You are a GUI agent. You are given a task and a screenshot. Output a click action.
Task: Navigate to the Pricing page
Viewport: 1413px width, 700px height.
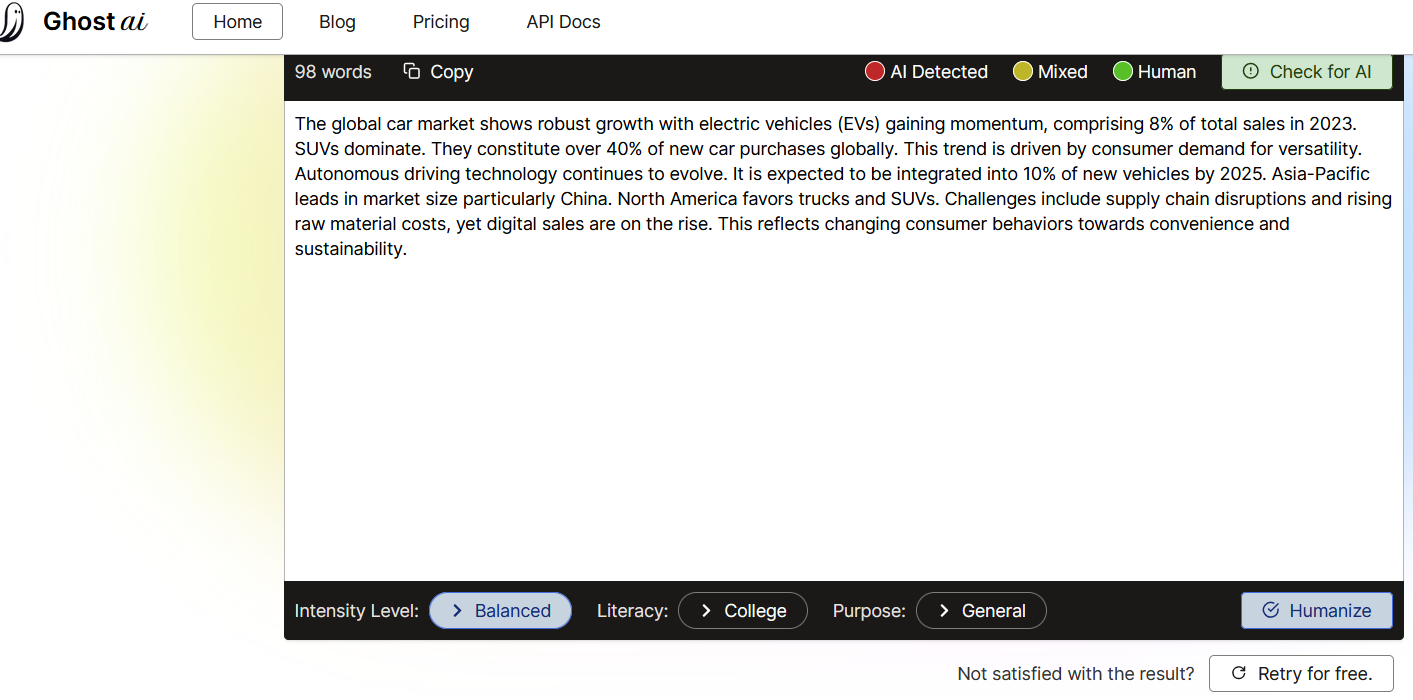pyautogui.click(x=441, y=22)
